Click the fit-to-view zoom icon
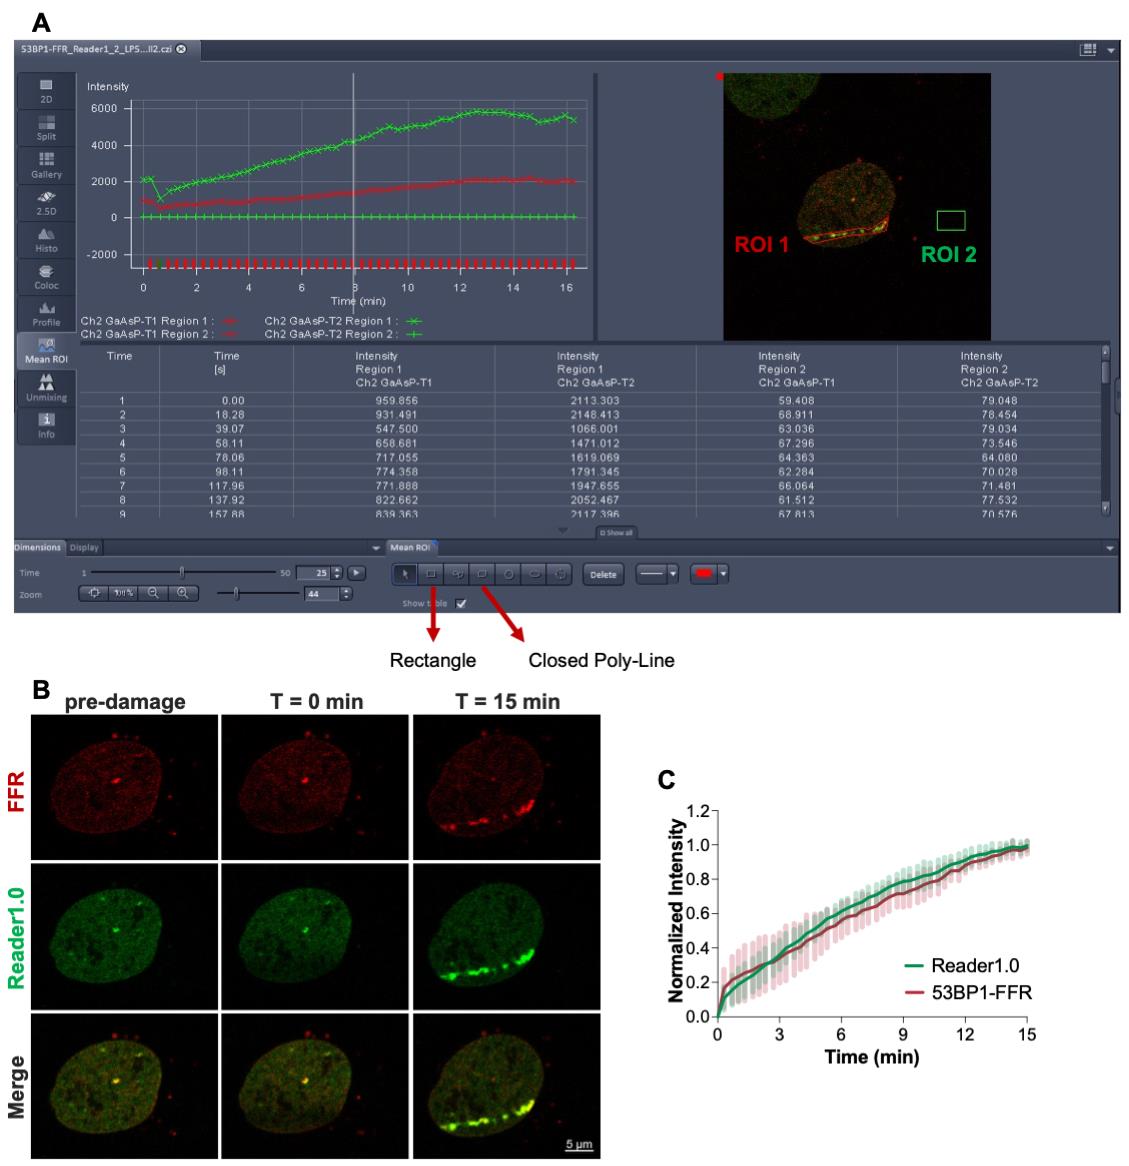The width and height of the screenshot is (1129, 1166). point(94,593)
